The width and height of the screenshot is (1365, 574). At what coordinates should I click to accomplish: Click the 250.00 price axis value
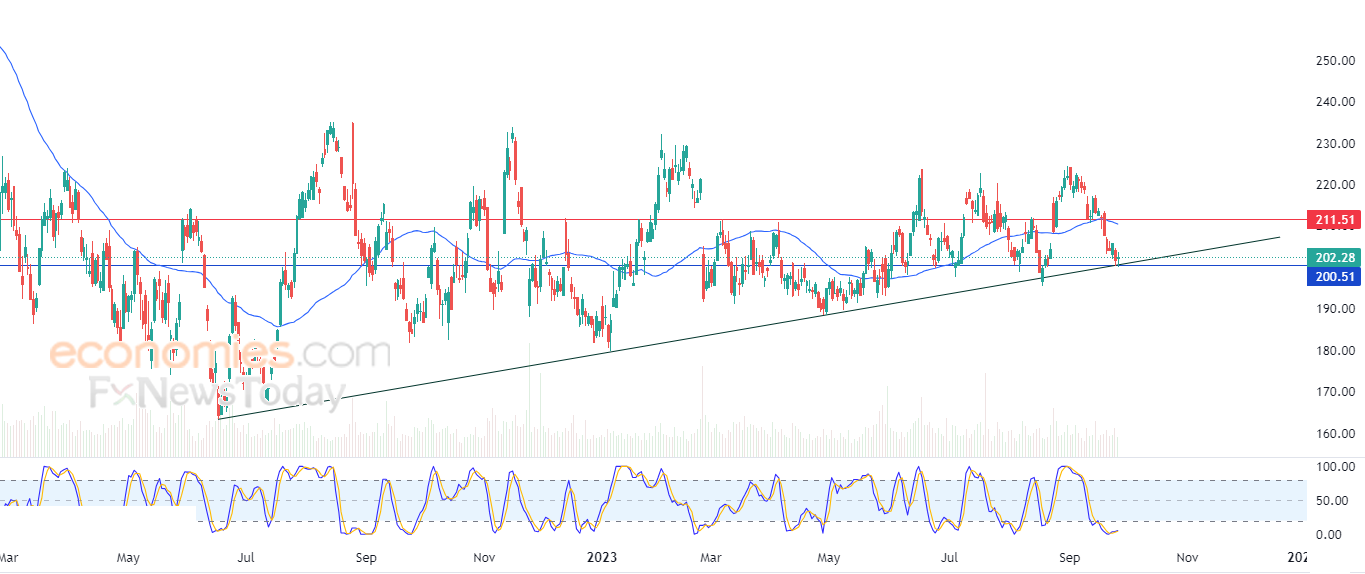1336,61
